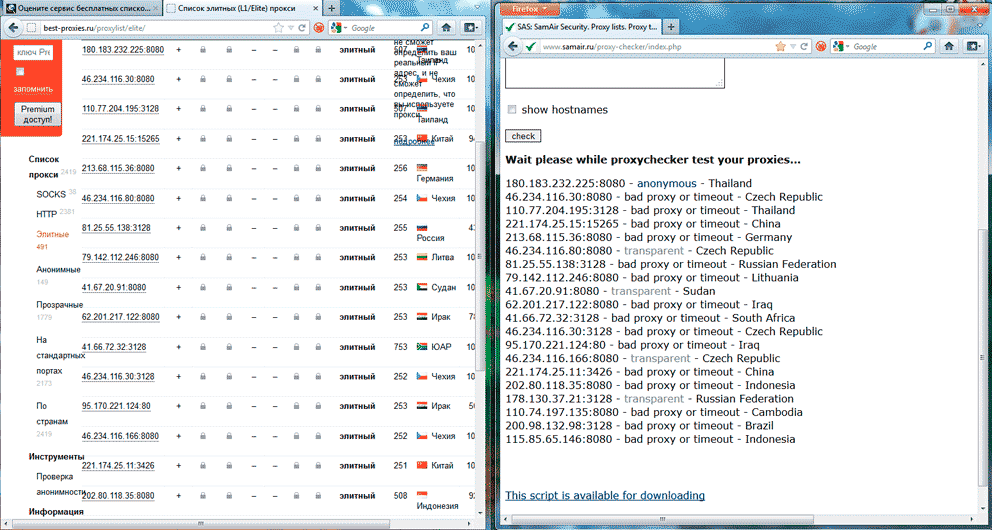This screenshot has width=992, height=530.
Task: Click the green checkmark site icon beside samair.ru address
Action: pos(531,47)
